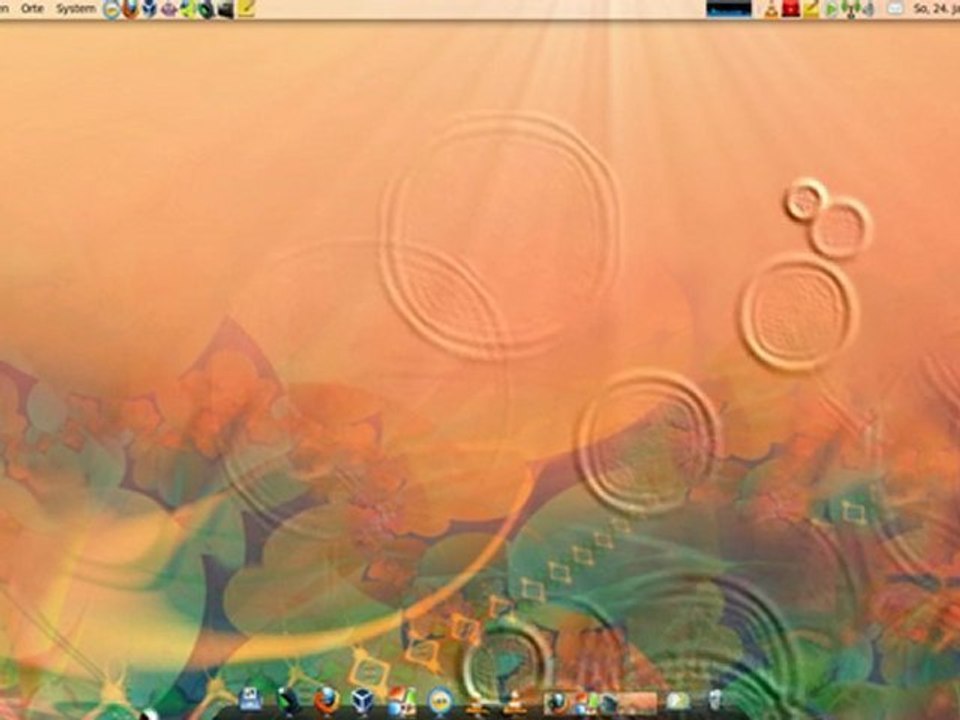Open the purple messenger launcher in top panel
Screen dimensions: 960x720
tap(169, 9)
